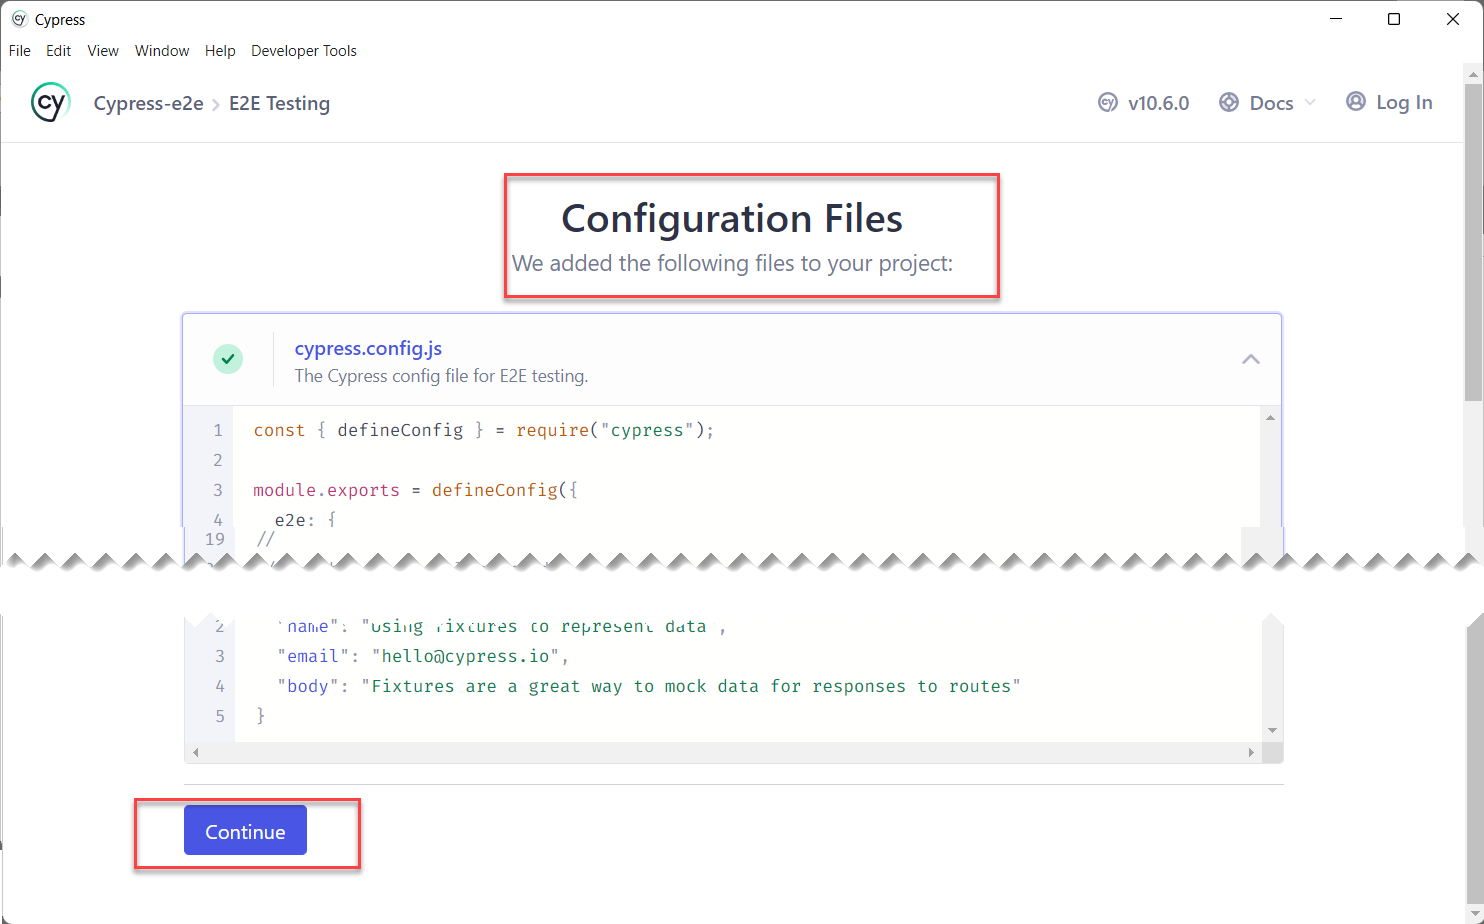This screenshot has height=924, width=1484.
Task: Click the Cypress logo in the header
Action: tap(50, 103)
